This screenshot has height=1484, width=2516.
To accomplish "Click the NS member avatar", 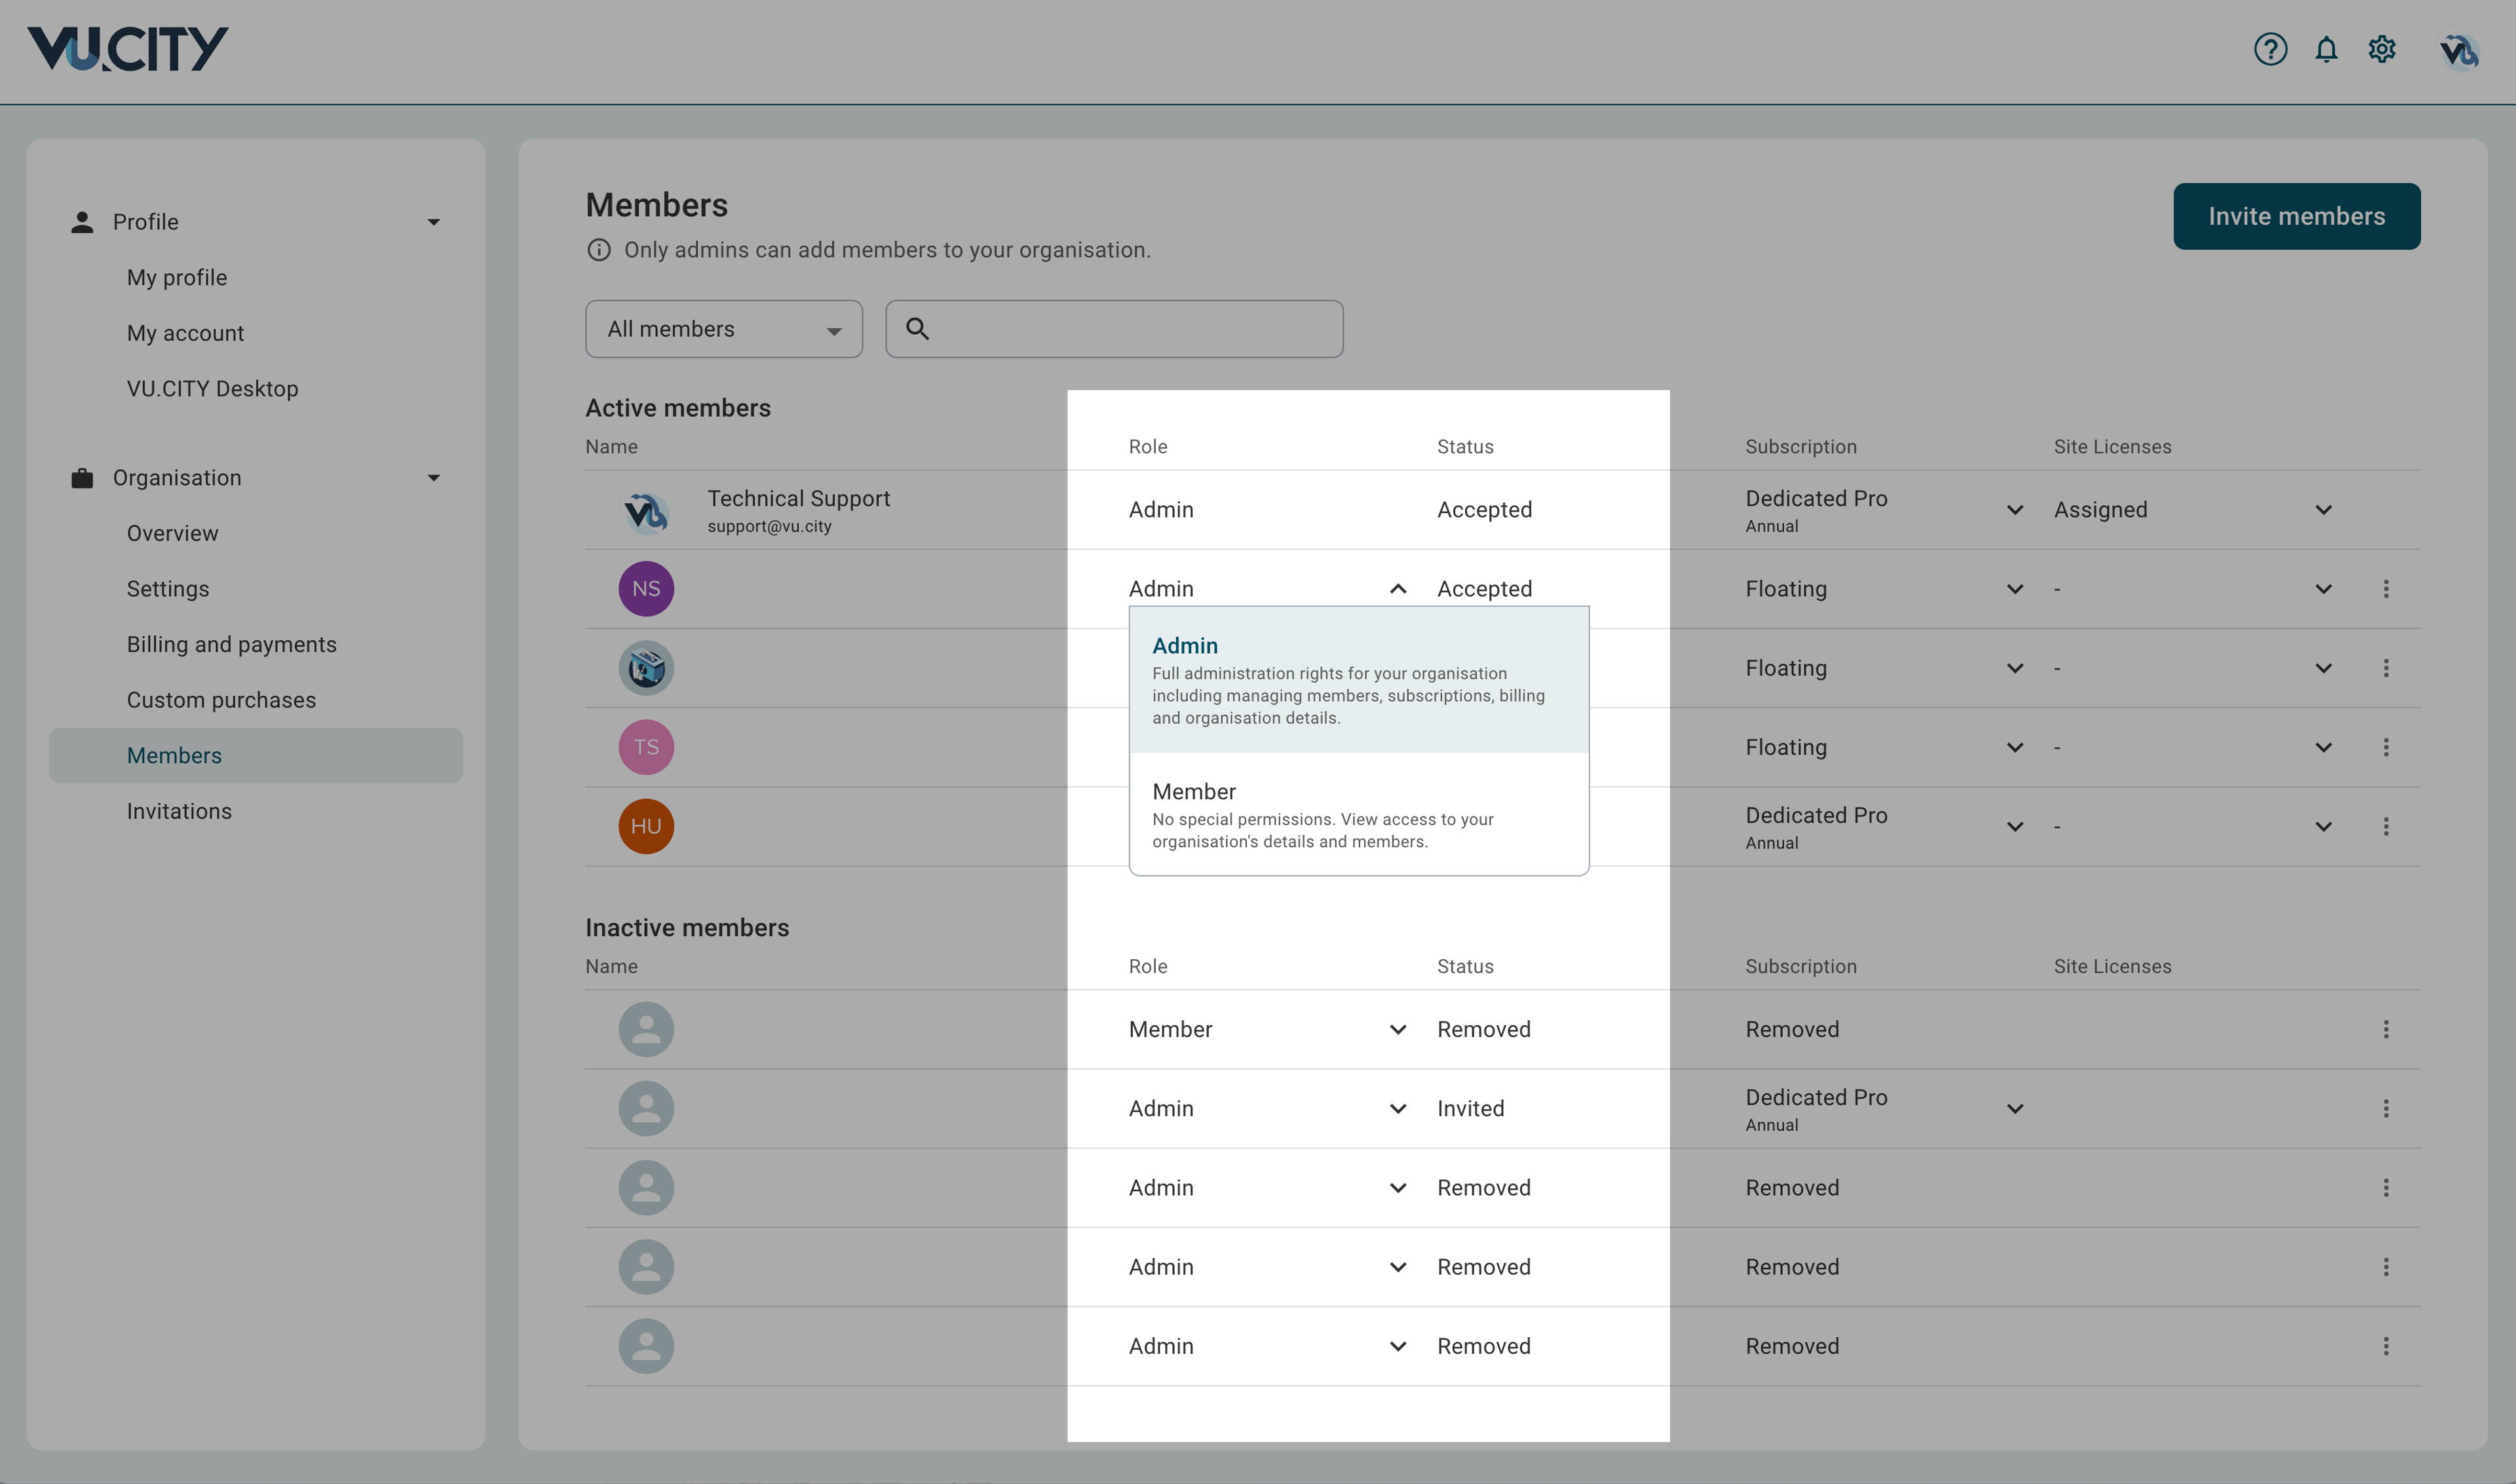I will point(646,589).
